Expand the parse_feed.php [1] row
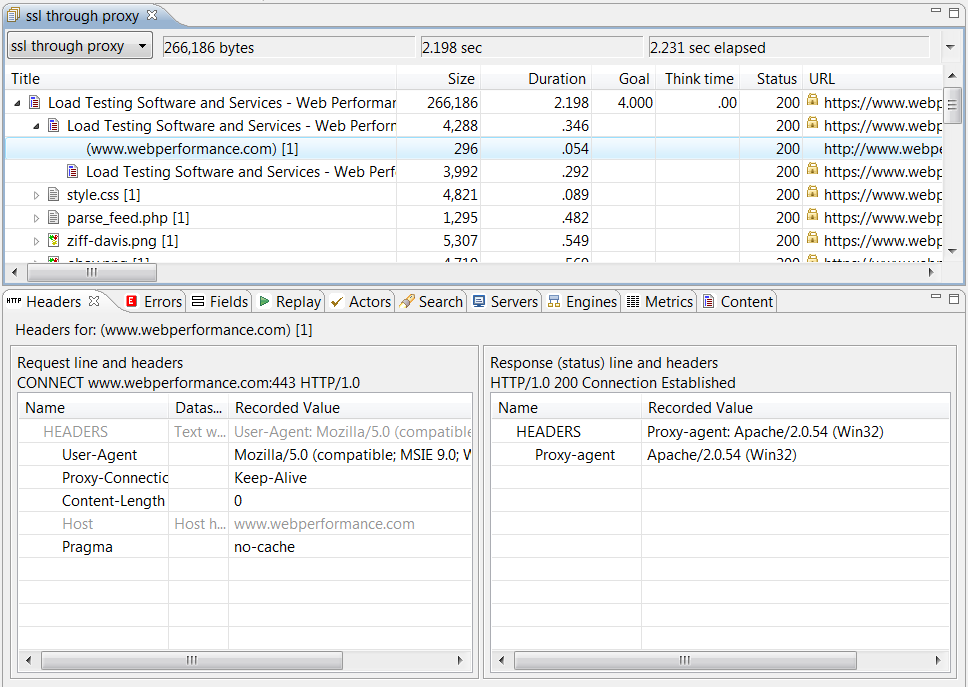 coord(36,218)
